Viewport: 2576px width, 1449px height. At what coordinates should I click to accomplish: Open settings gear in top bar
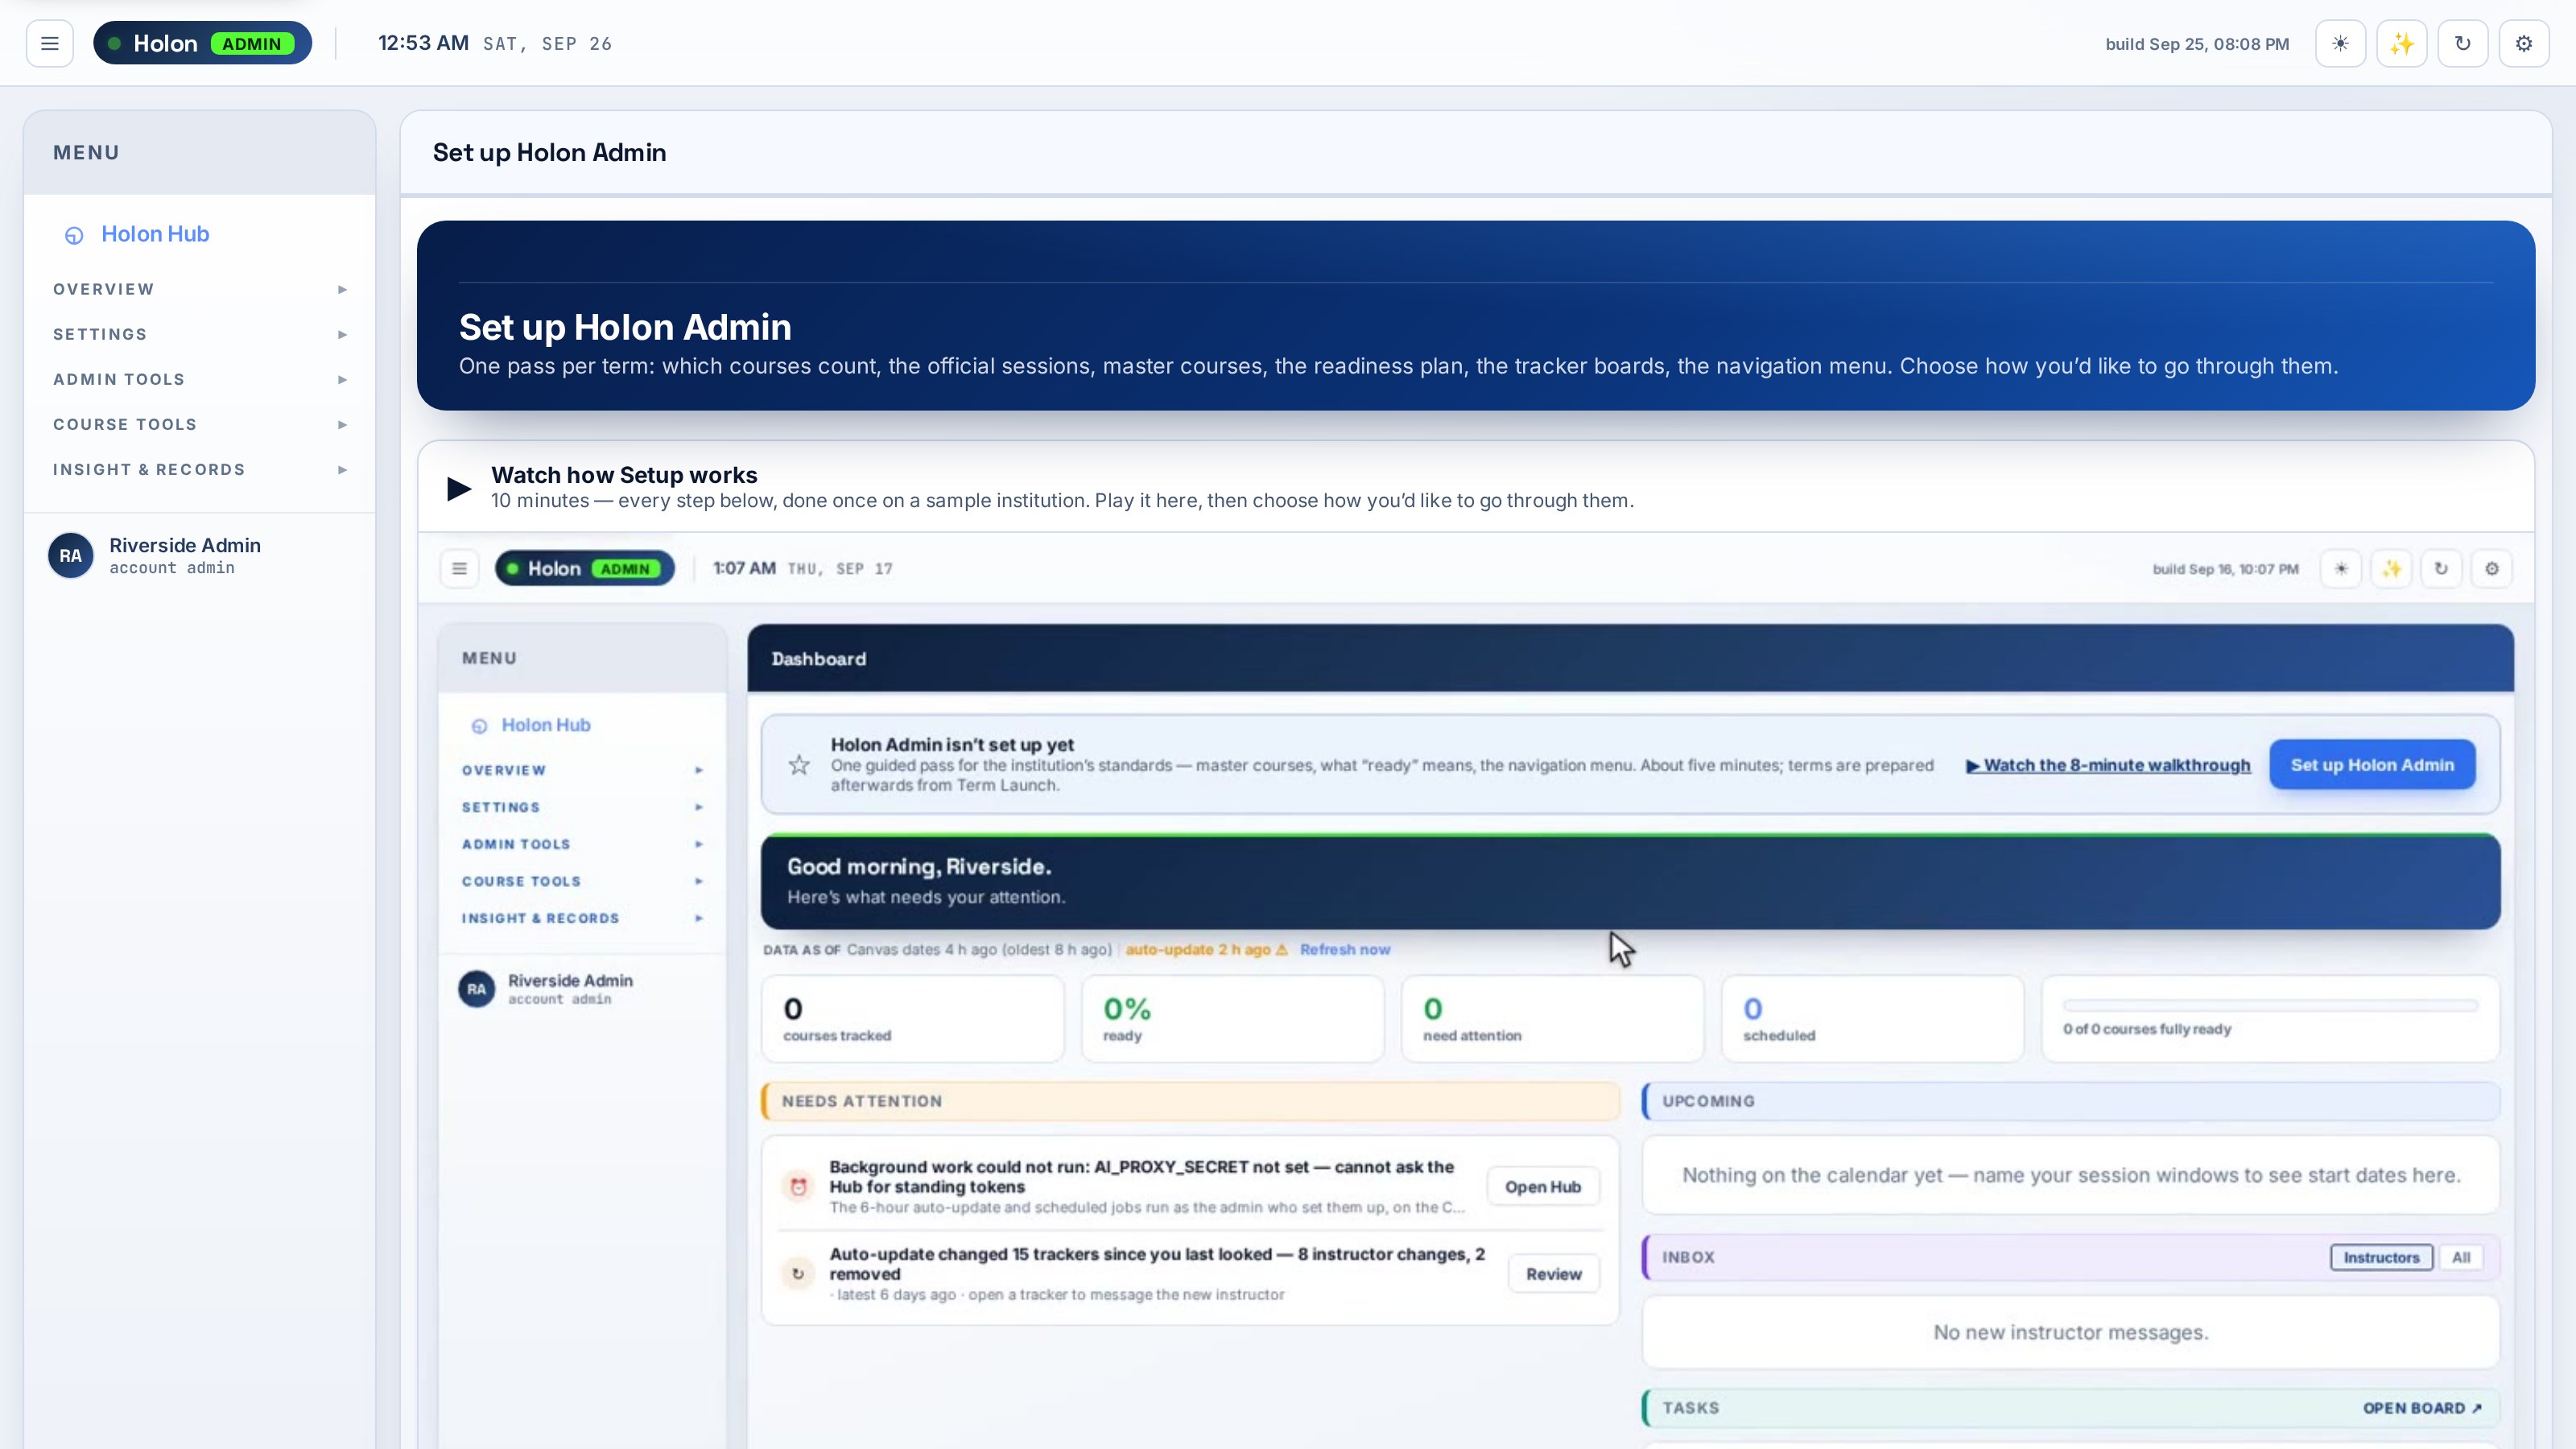[x=2523, y=44]
